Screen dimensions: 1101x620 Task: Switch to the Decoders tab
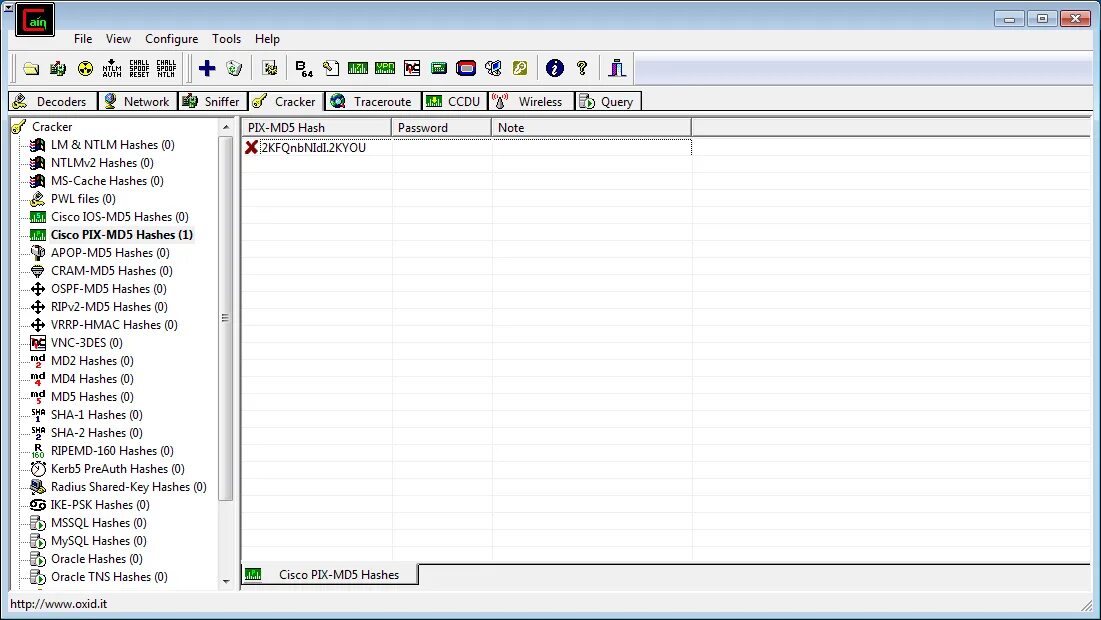[x=51, y=101]
